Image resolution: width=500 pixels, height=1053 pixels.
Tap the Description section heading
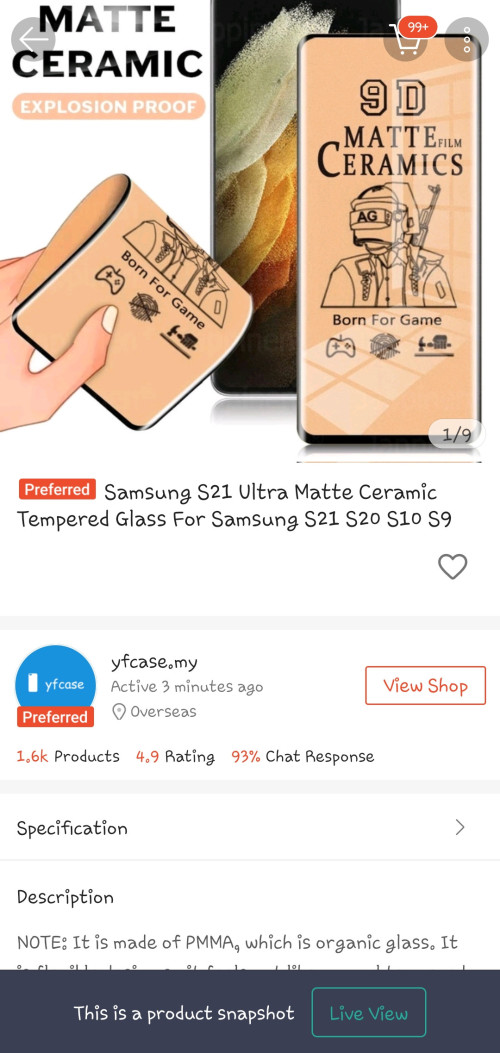coord(65,897)
